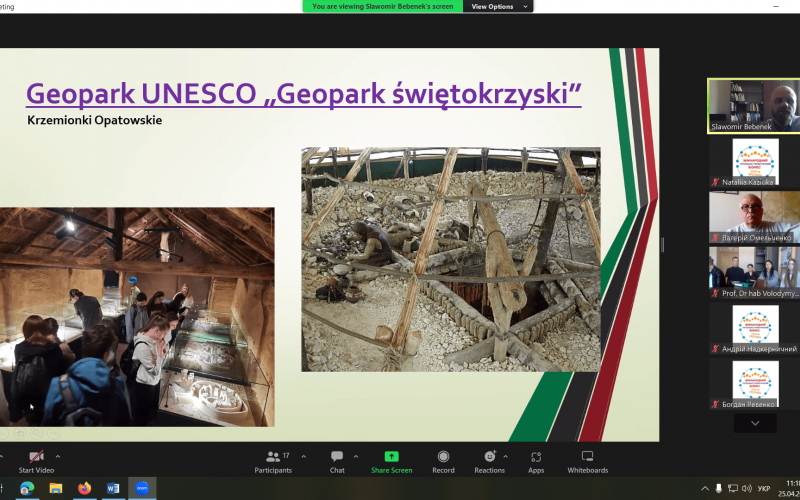Select Валерій Омельченко's video tile
The height and width of the screenshot is (500, 800).
[755, 217]
